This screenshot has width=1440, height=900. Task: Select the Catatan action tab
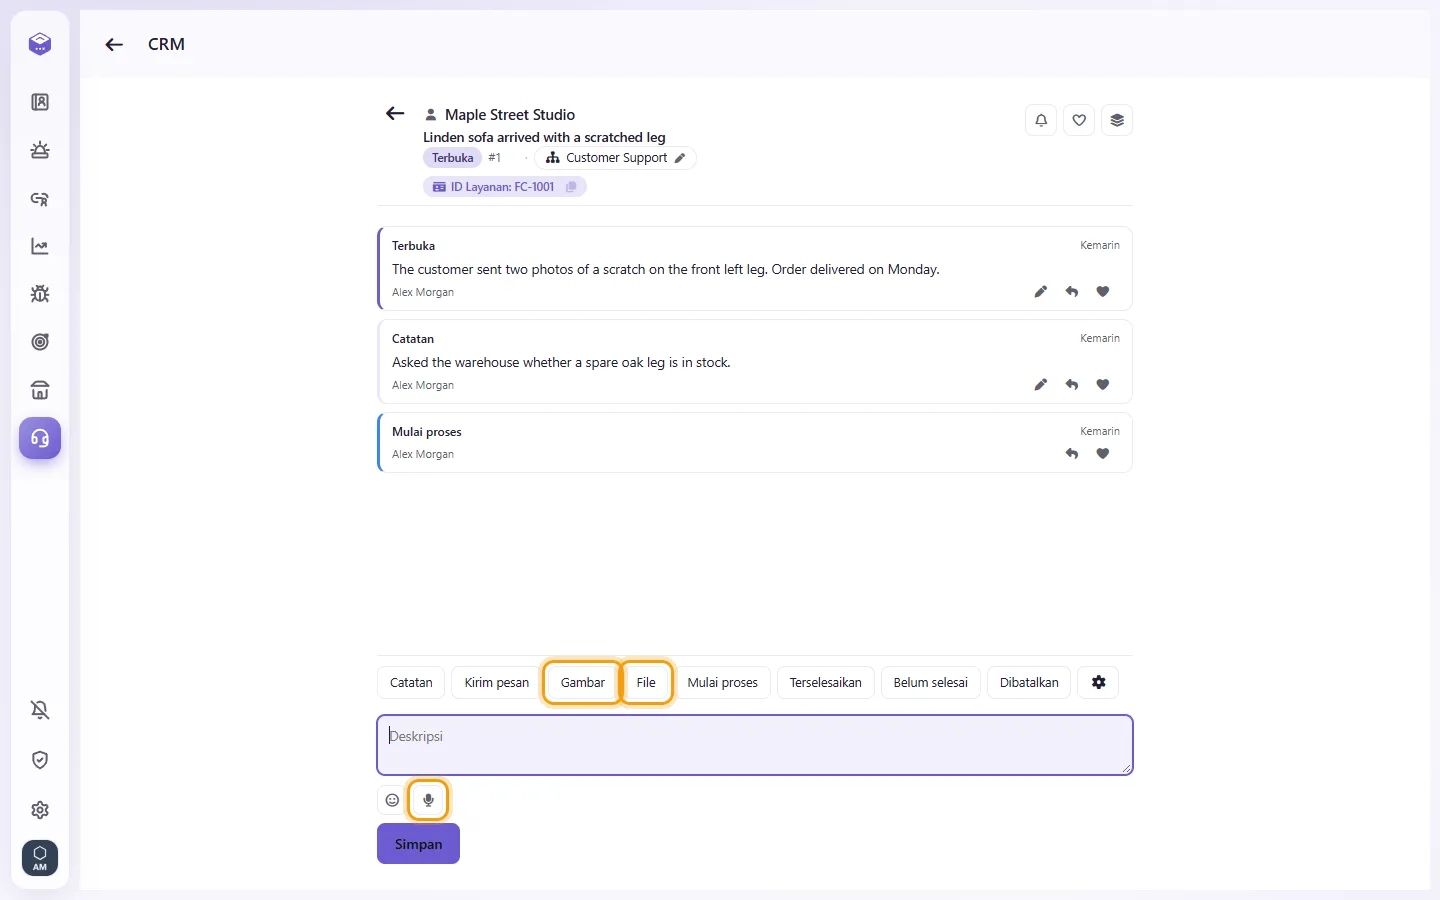click(411, 683)
